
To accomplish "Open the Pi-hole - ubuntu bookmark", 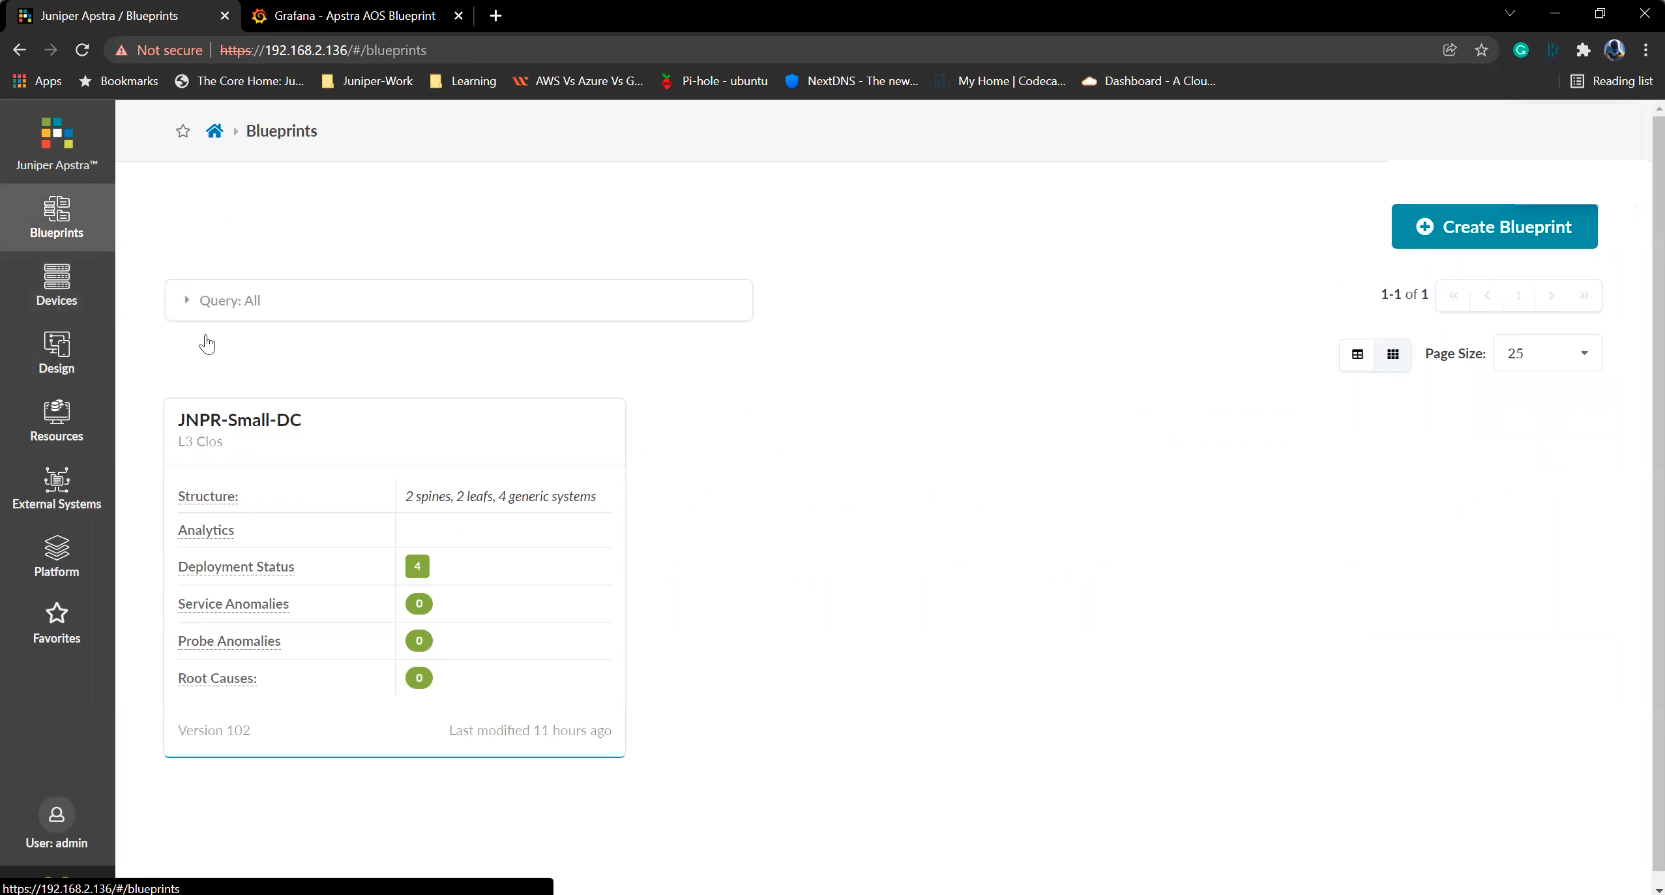I will pos(714,81).
